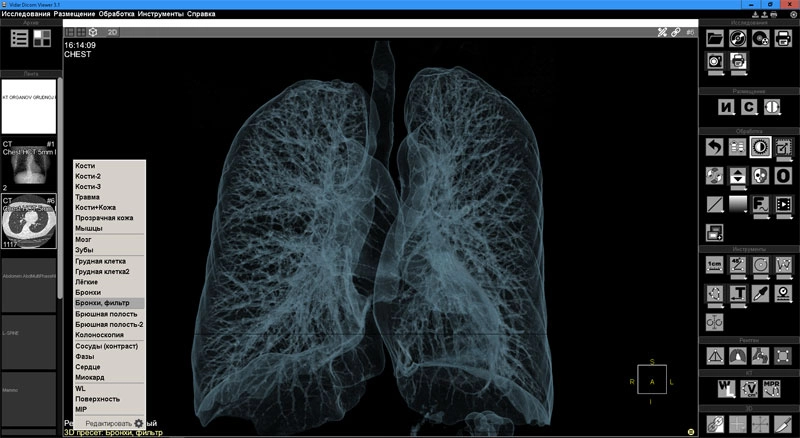Select Лёгкие preset from list
This screenshot has height=438, width=800.
[x=86, y=281]
